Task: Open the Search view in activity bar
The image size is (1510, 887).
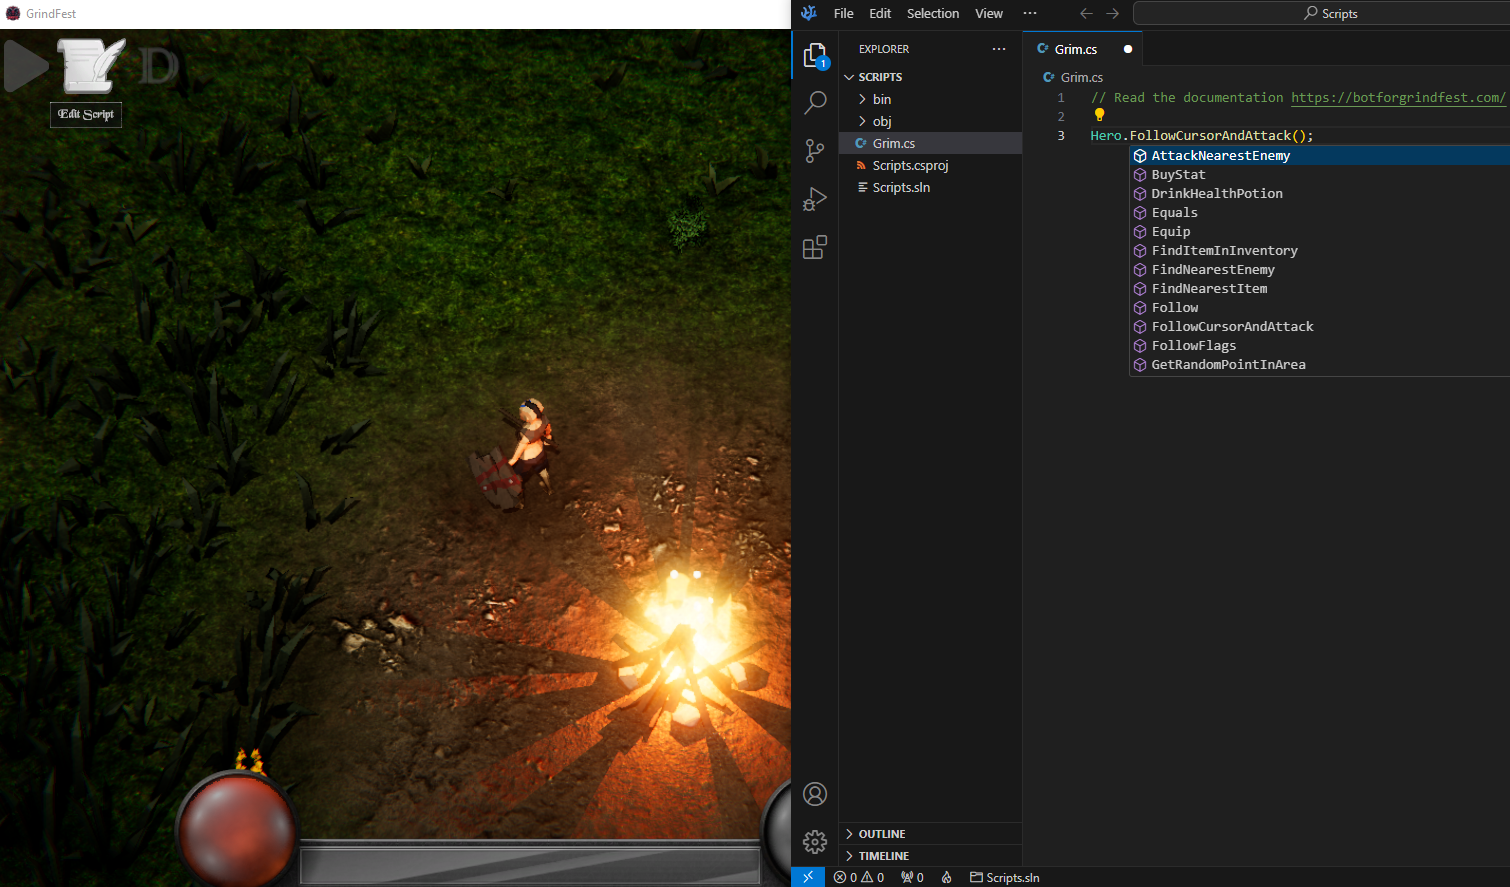Action: 815,102
